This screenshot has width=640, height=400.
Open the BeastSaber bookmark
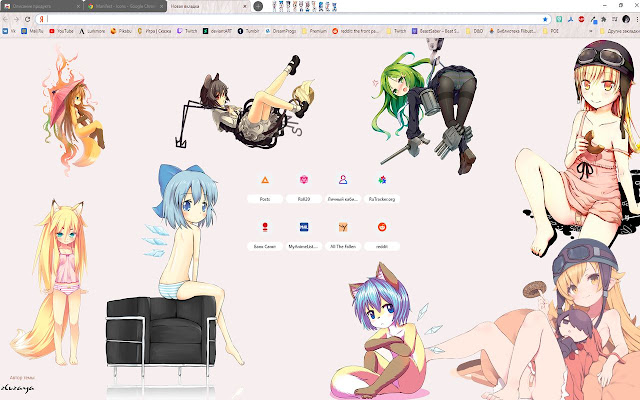pos(436,31)
